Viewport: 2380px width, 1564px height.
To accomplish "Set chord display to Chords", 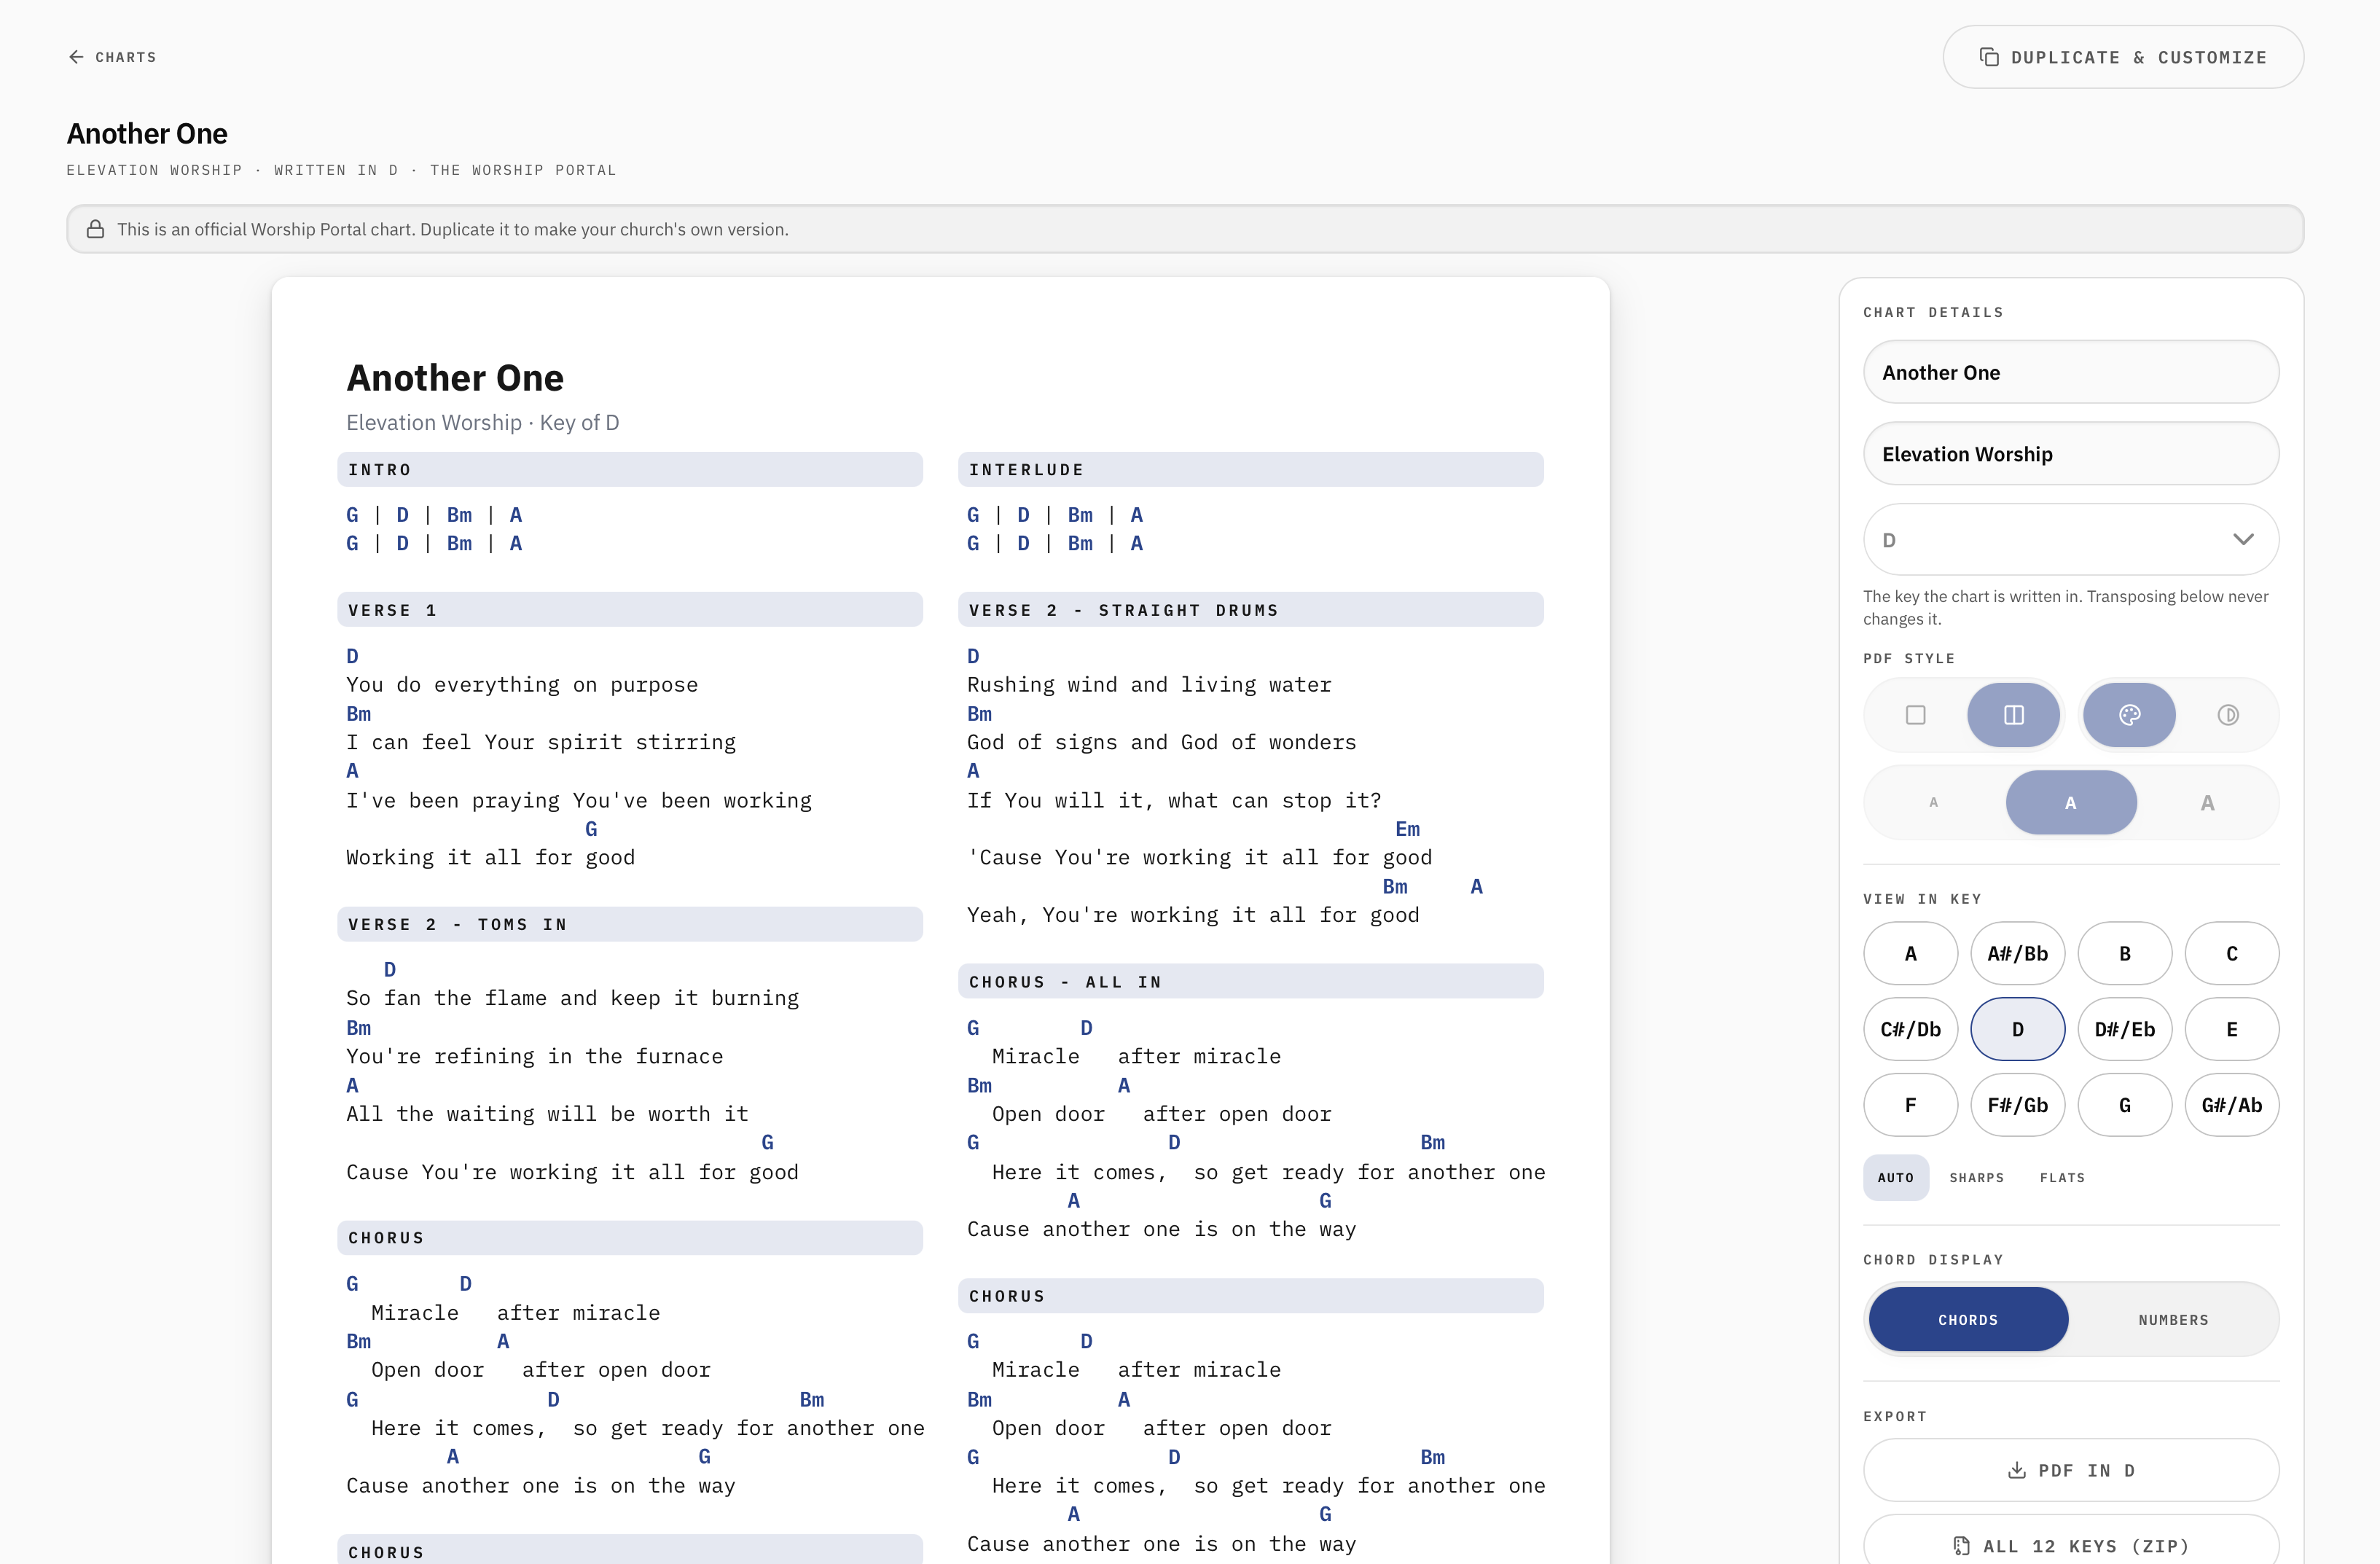I will 1968,1320.
